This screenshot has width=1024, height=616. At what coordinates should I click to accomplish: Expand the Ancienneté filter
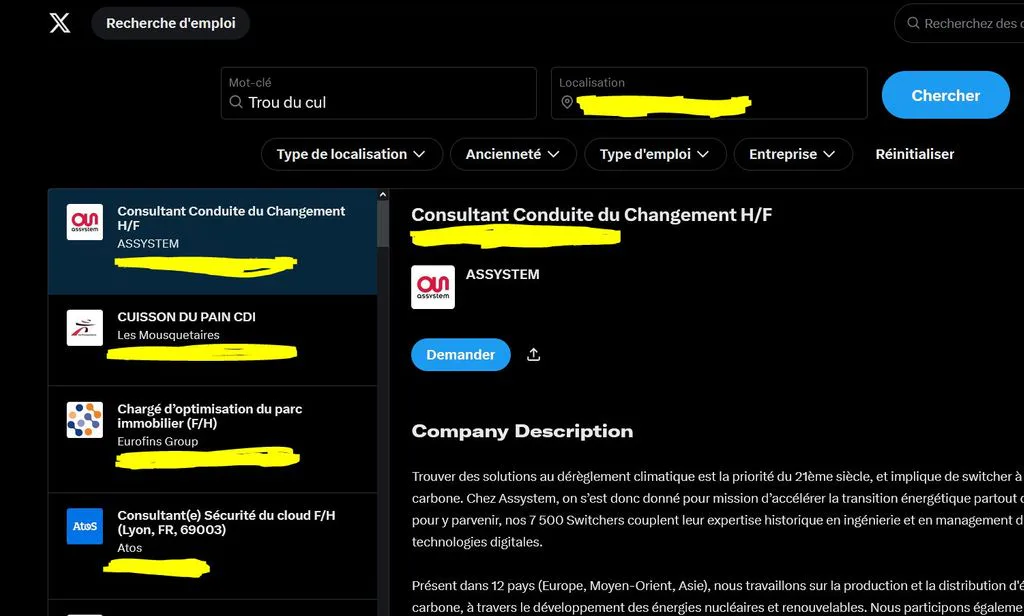click(513, 154)
